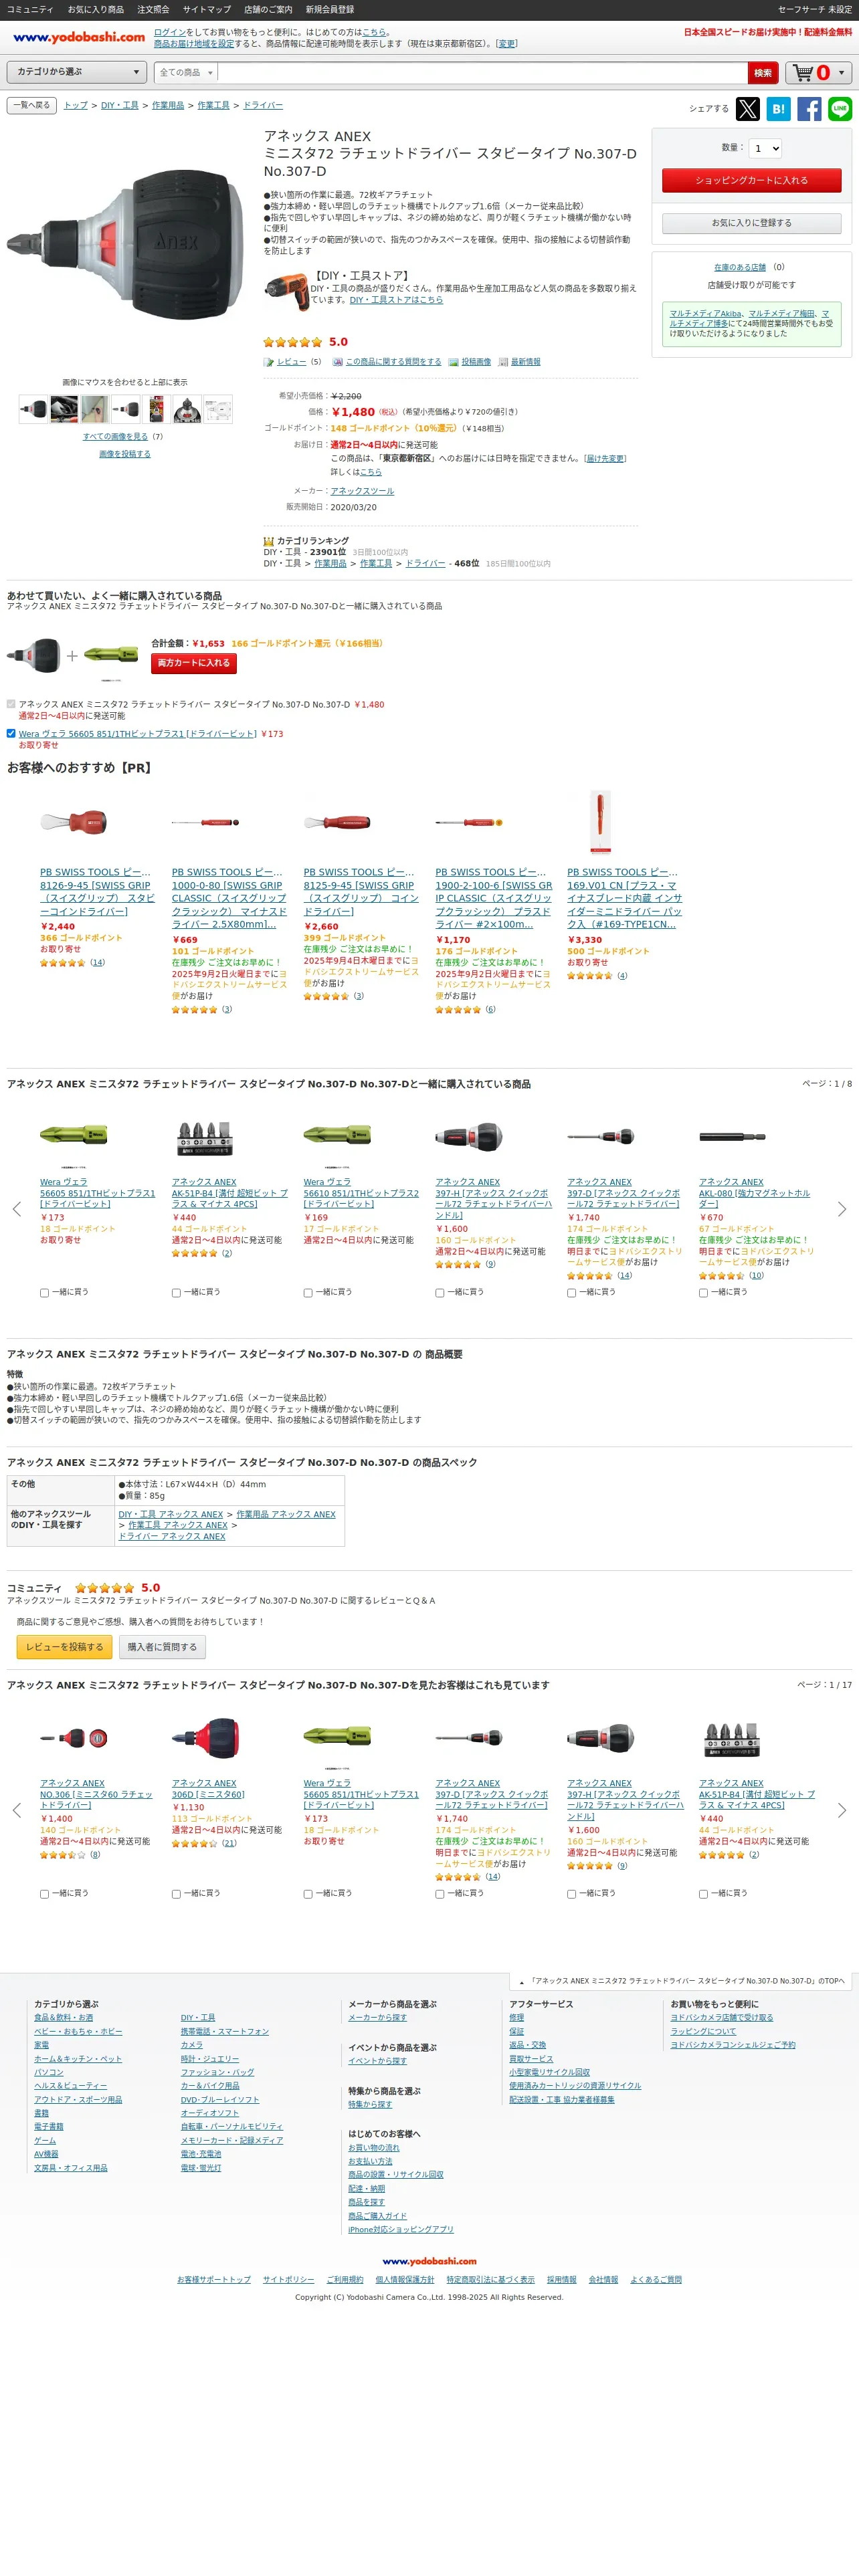Screen dimensions: 859x2576
Task: Open the 数量 quantity dropdown
Action: tap(765, 148)
